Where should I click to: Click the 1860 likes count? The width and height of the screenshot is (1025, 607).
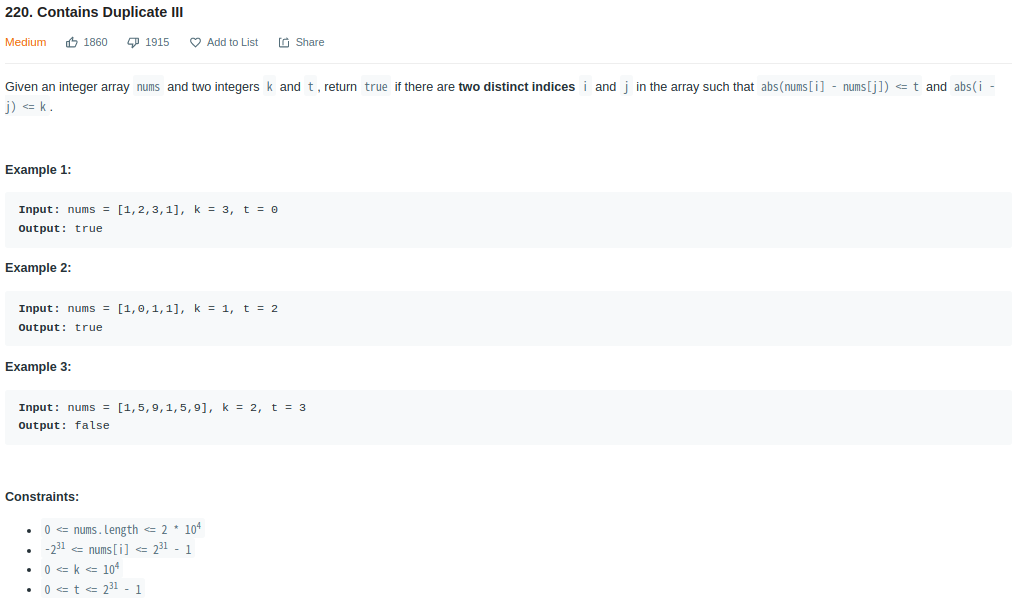click(x=95, y=42)
